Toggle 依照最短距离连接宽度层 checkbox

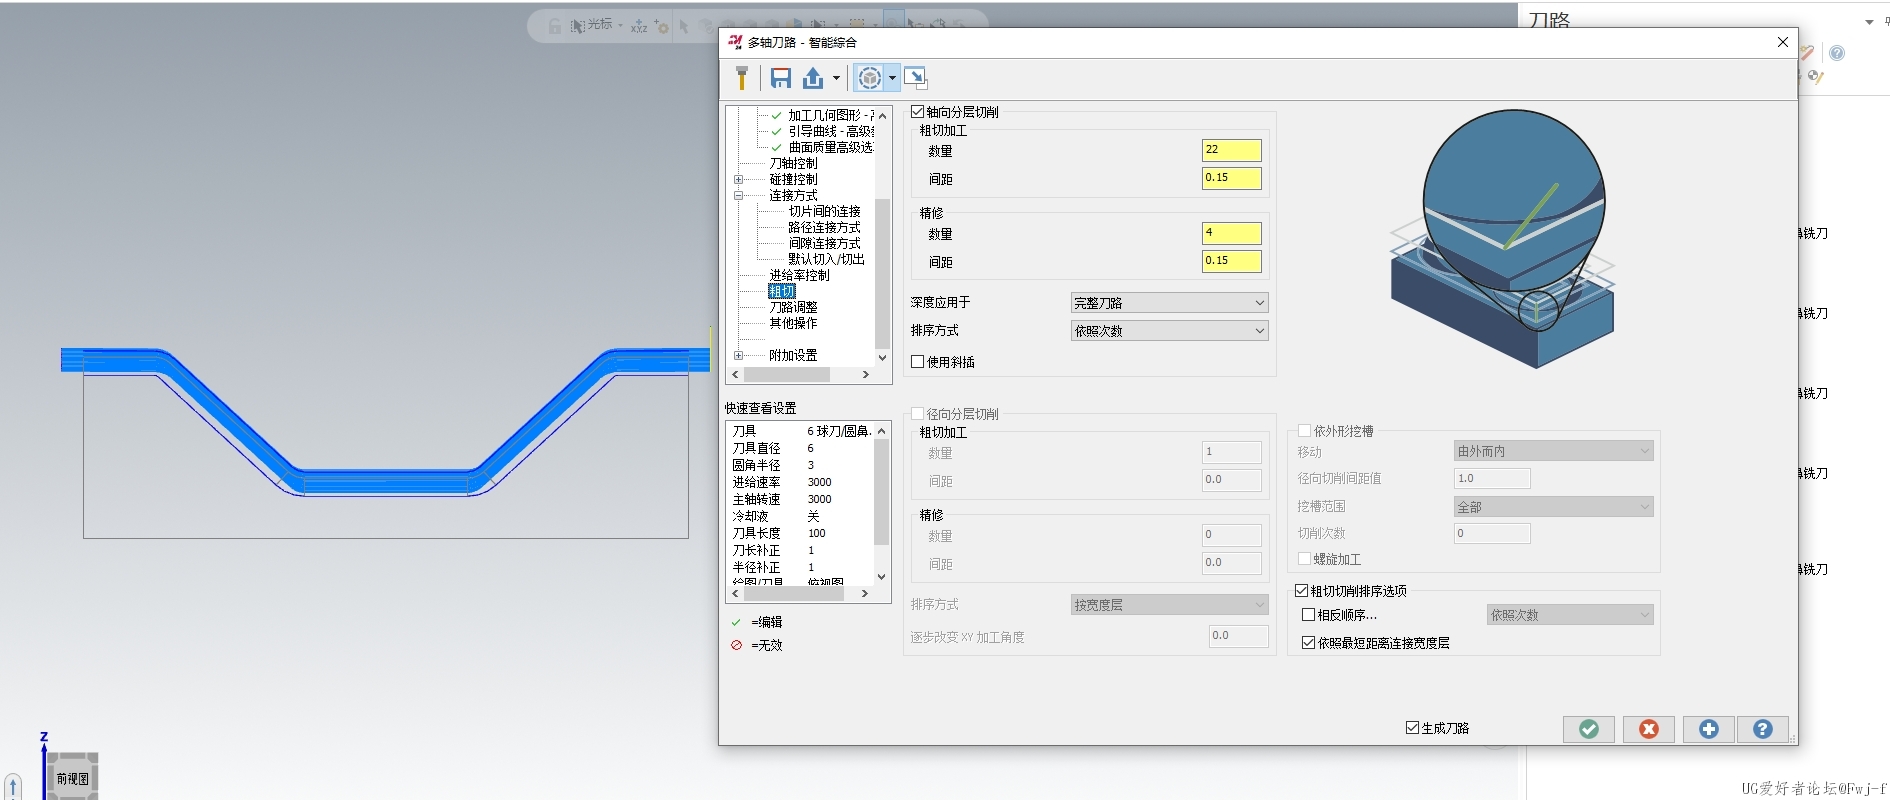pyautogui.click(x=1308, y=643)
